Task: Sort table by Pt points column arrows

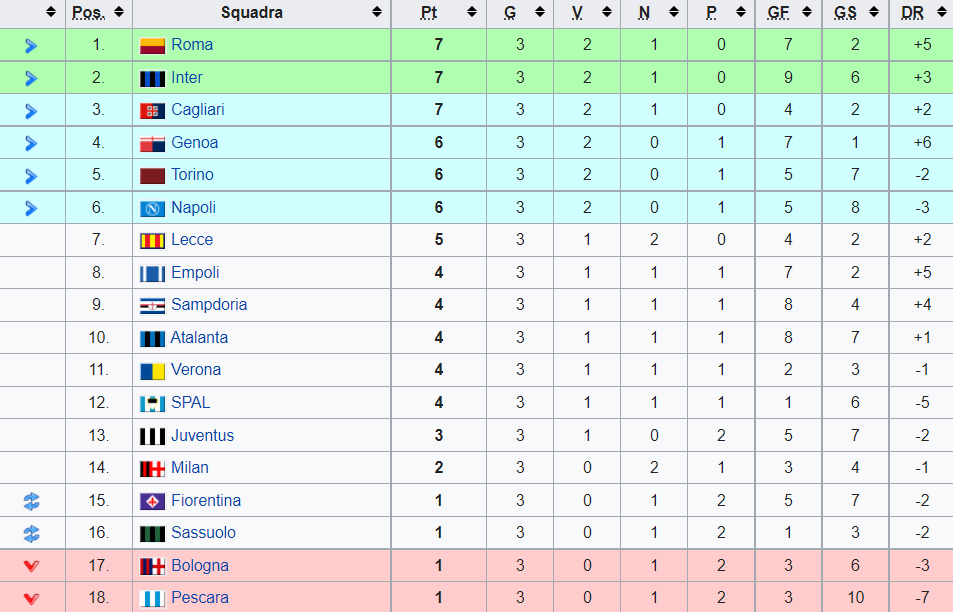Action: (472, 12)
